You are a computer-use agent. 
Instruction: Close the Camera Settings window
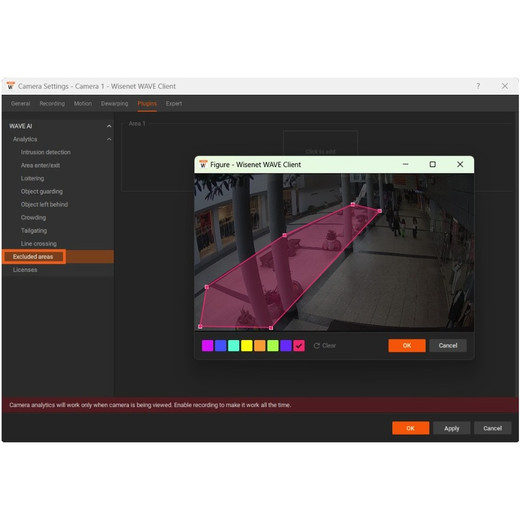click(x=505, y=86)
